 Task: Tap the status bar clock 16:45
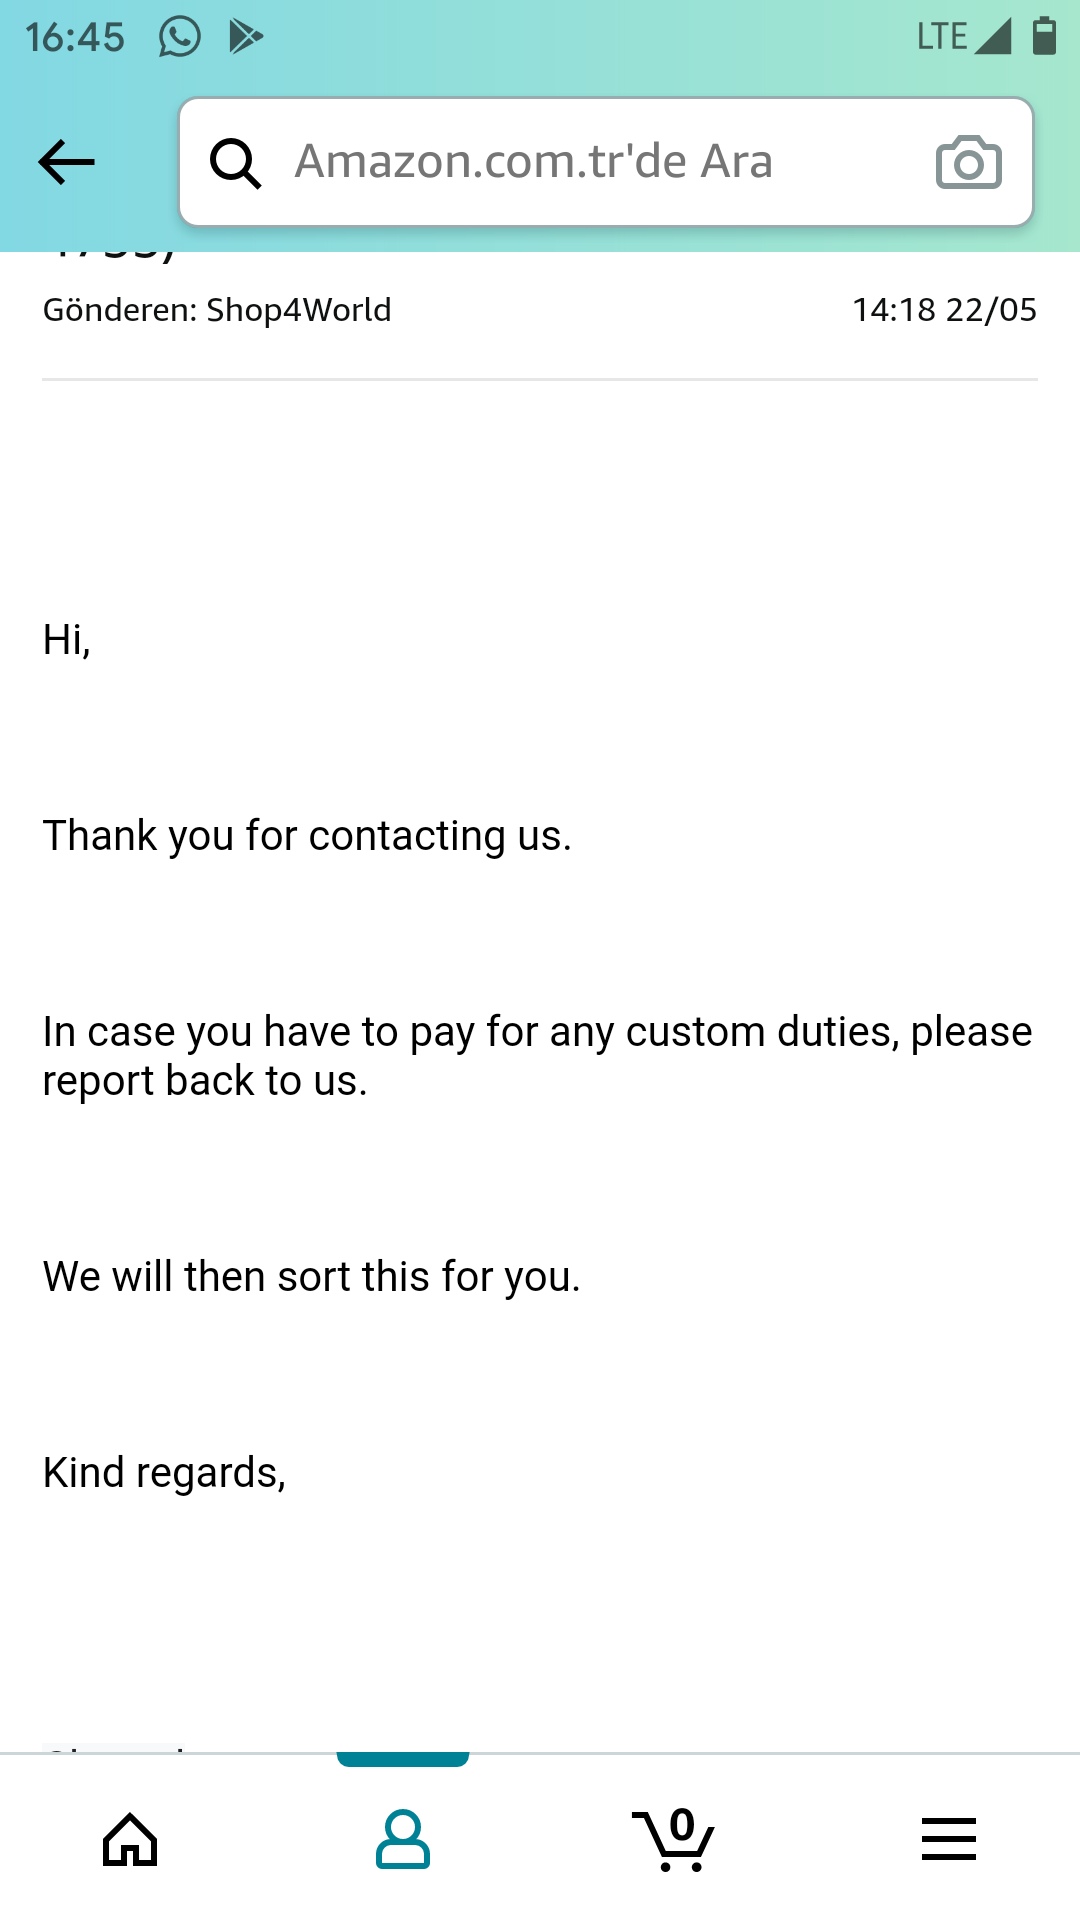[75, 38]
